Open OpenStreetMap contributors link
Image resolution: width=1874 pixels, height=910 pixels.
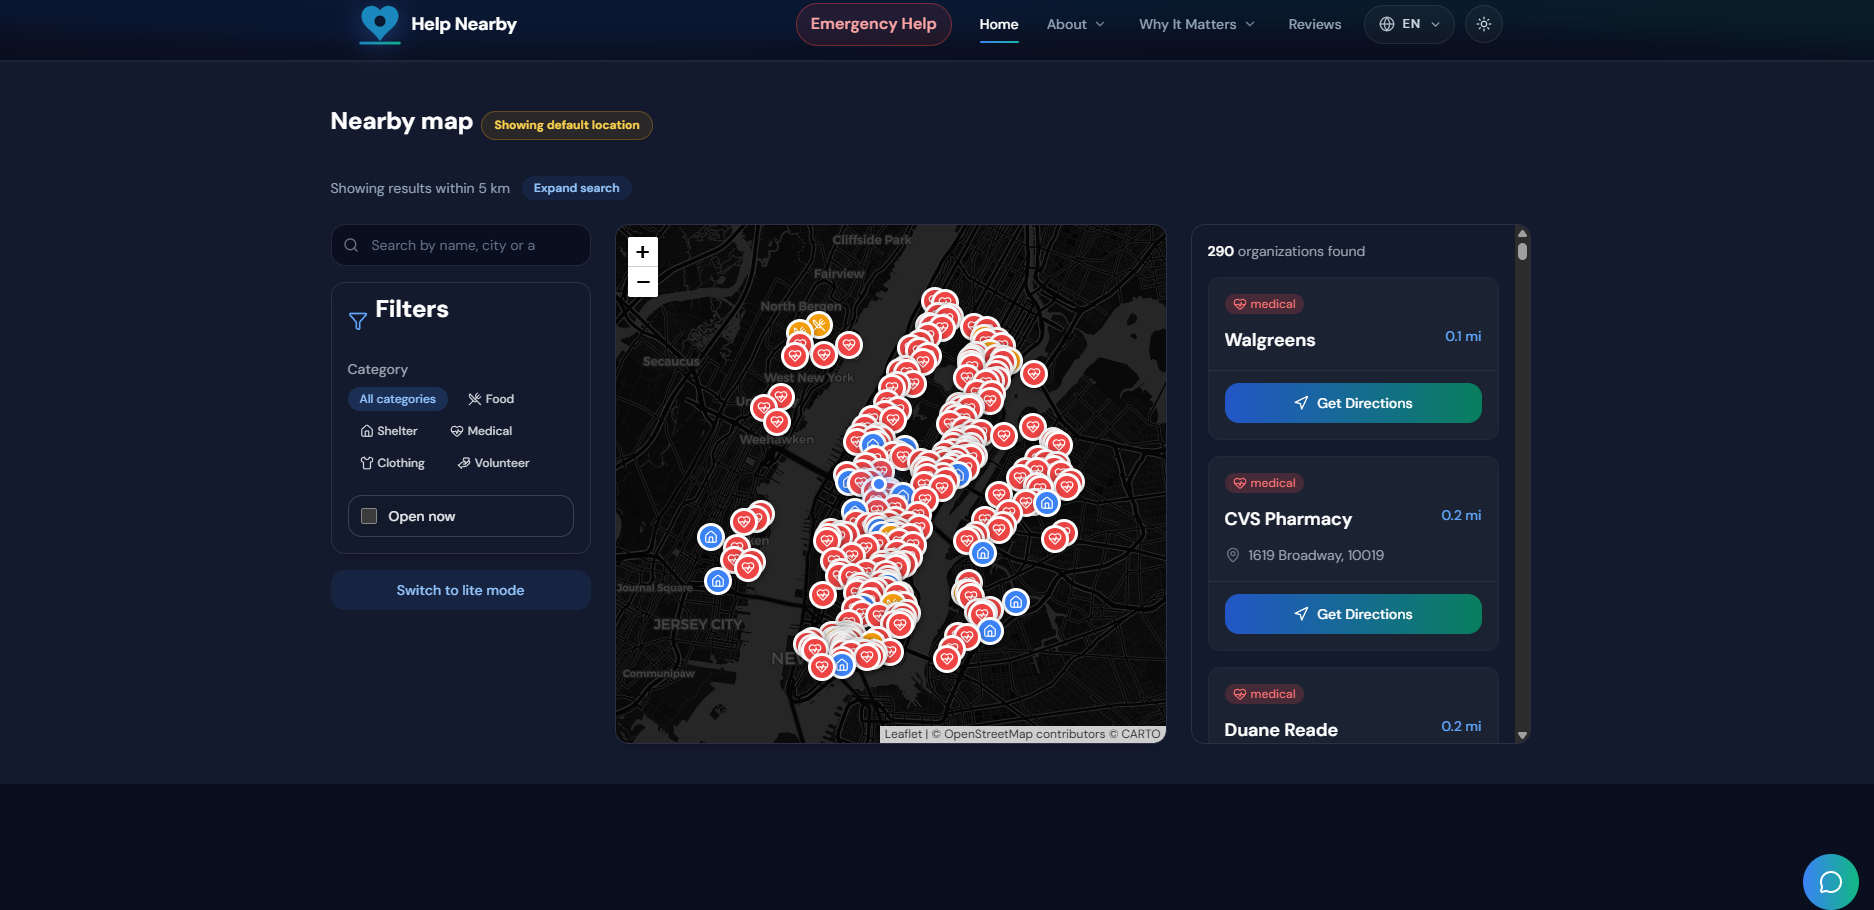point(1024,734)
